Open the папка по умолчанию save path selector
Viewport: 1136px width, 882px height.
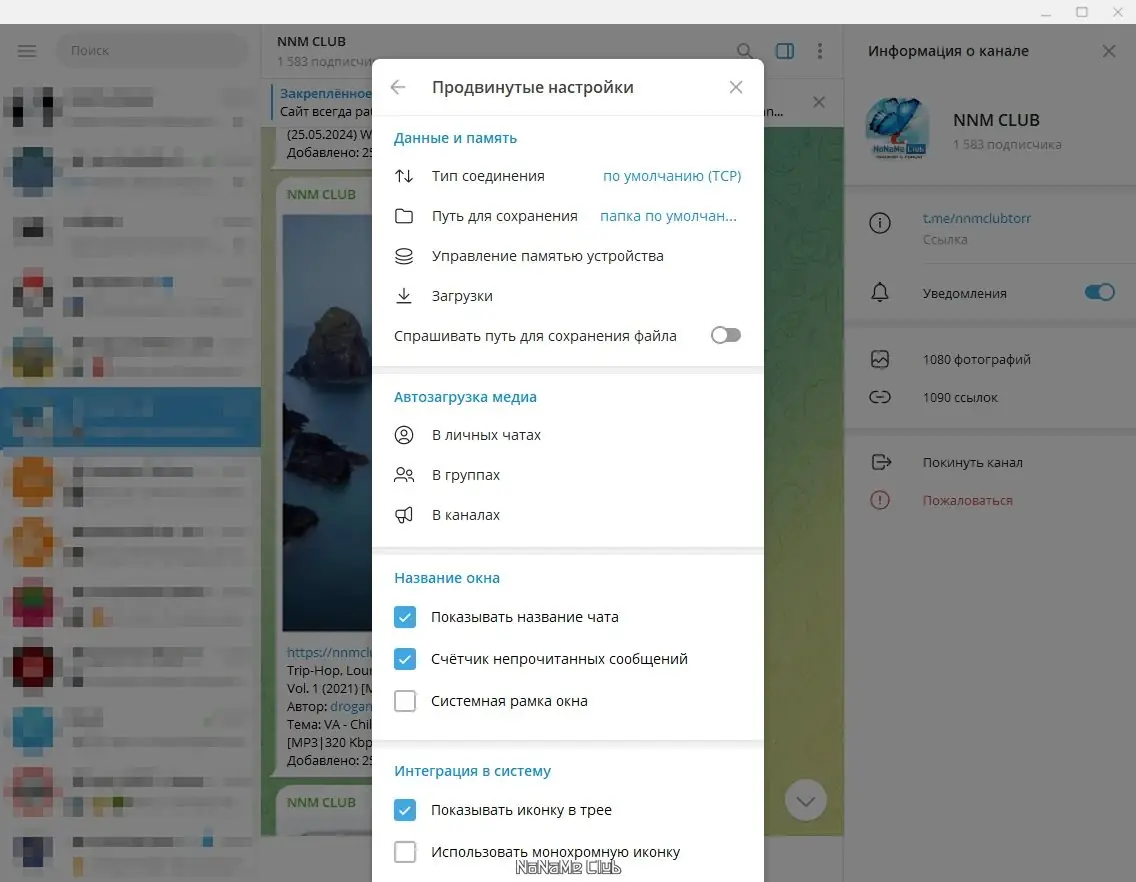pyautogui.click(x=668, y=216)
